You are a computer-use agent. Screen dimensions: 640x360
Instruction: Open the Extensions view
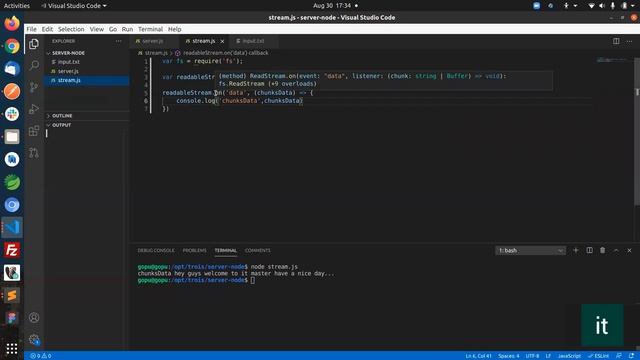tap(34, 131)
